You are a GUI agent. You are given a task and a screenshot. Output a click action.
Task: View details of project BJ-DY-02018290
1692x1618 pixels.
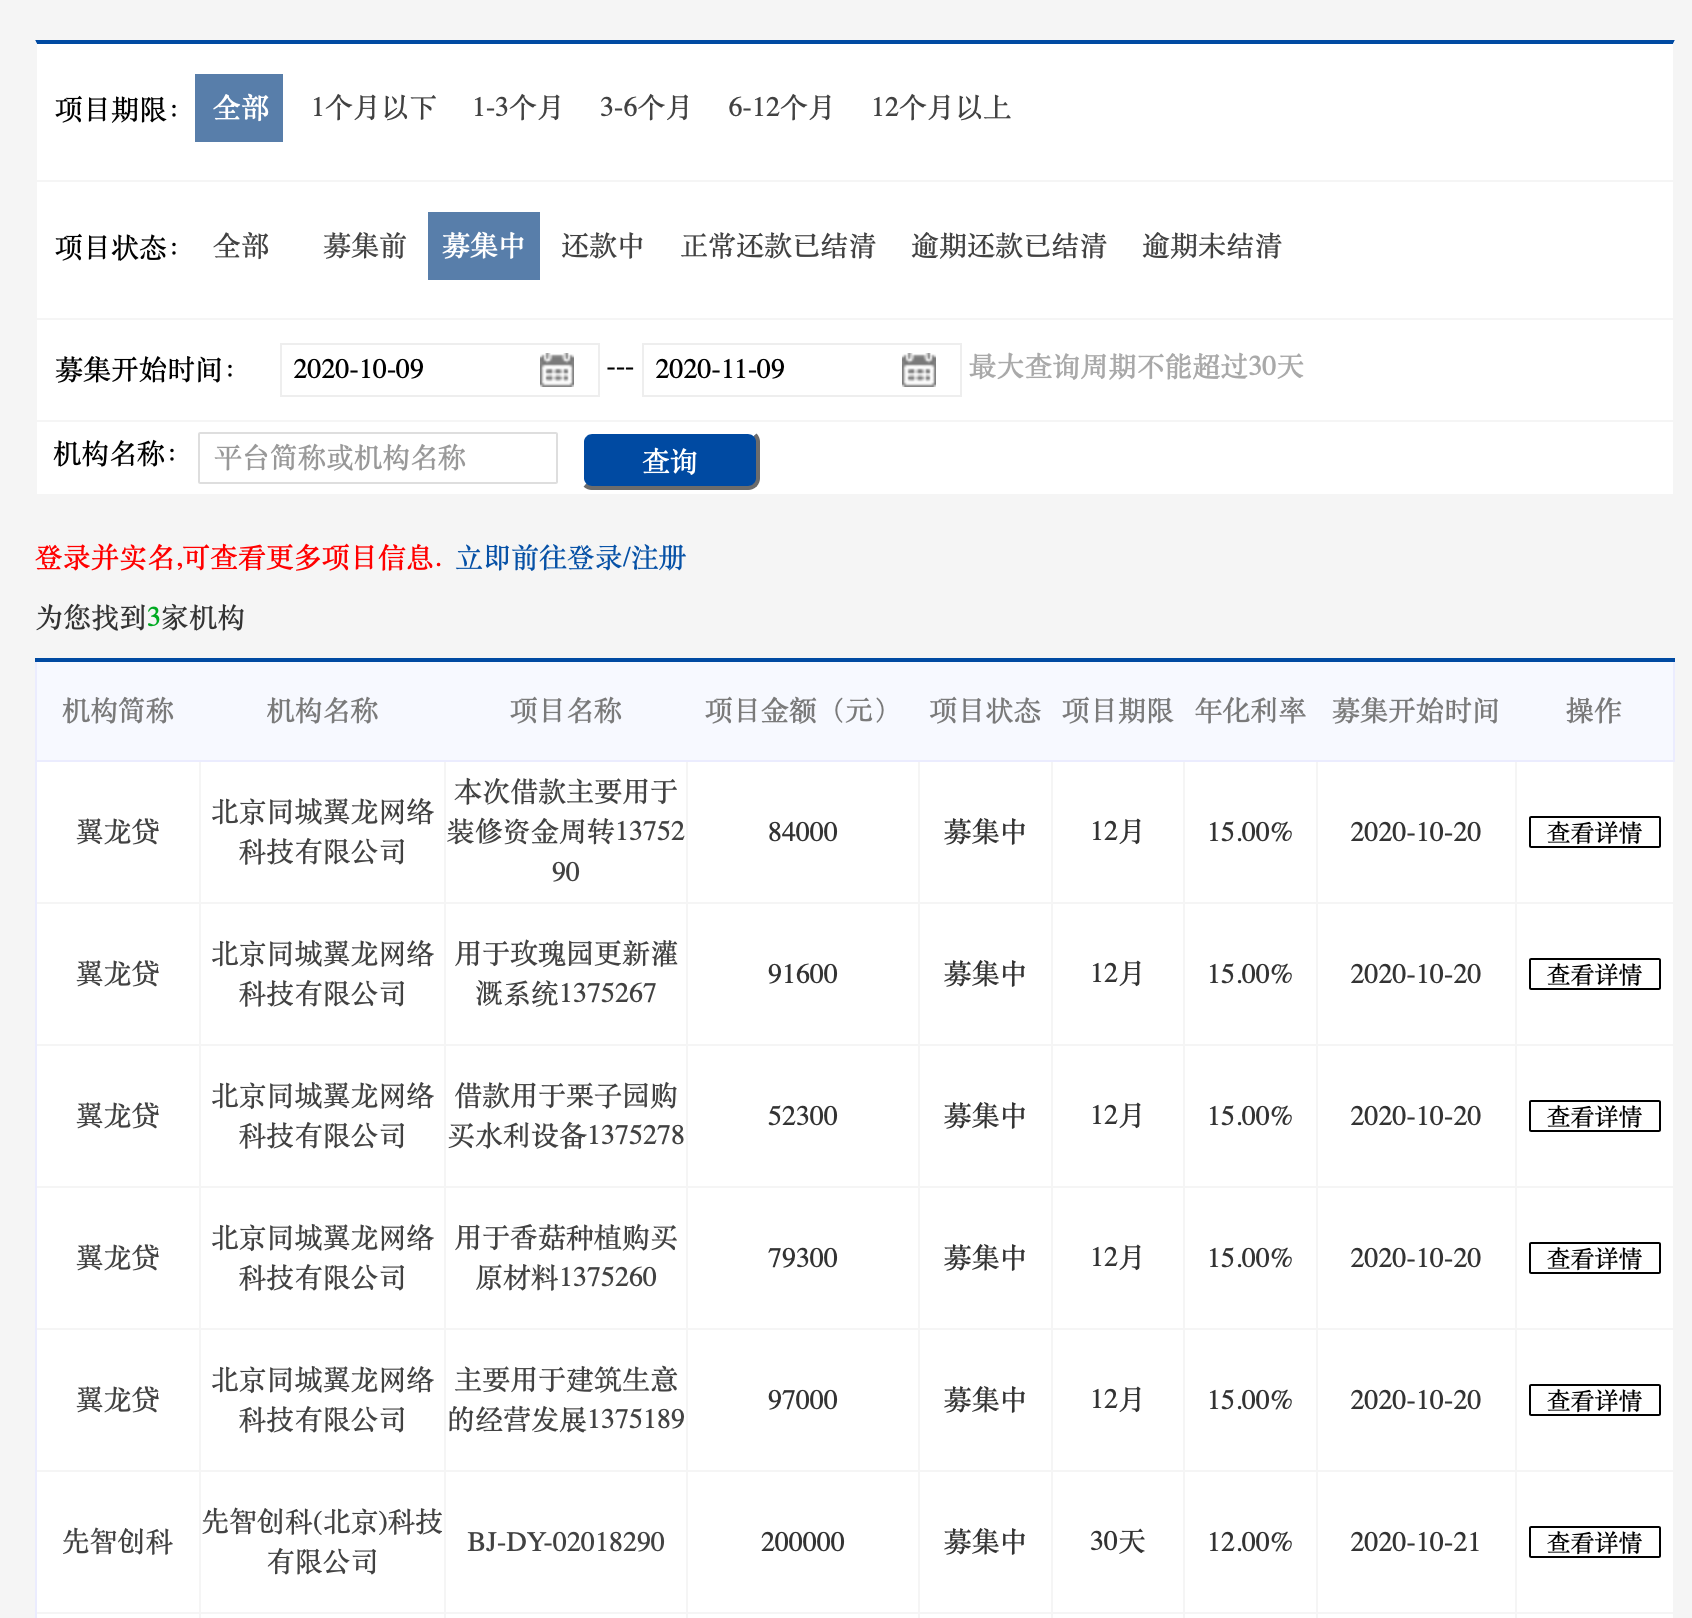click(x=1593, y=1541)
